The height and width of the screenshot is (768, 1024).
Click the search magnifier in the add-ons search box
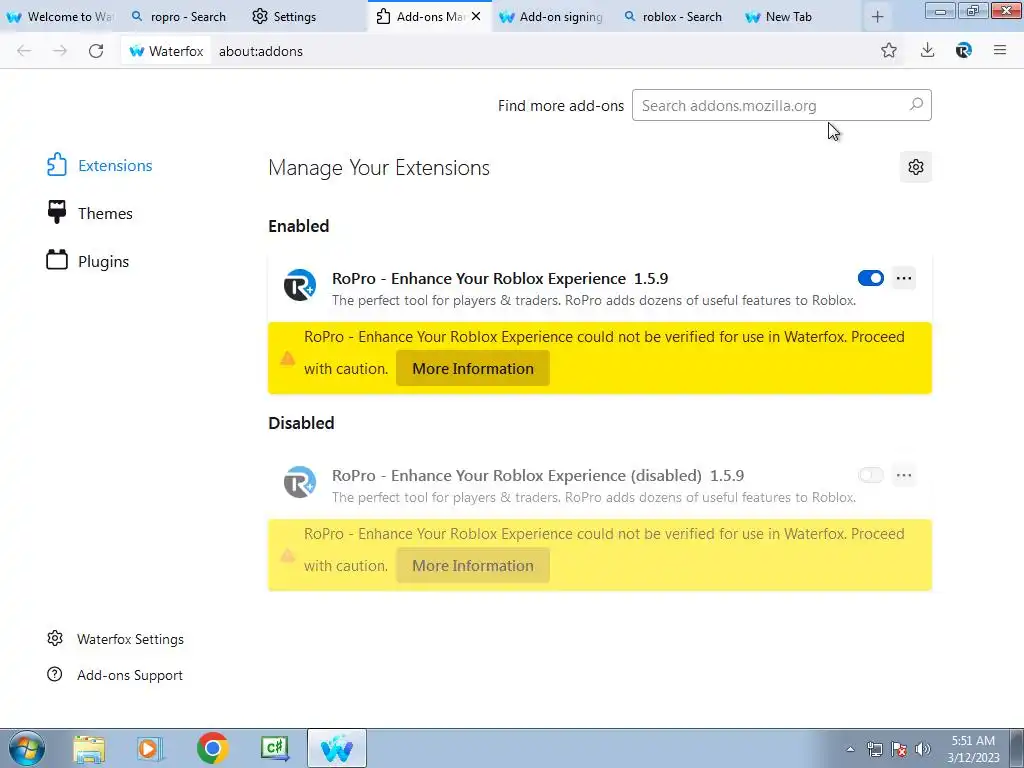click(x=916, y=104)
